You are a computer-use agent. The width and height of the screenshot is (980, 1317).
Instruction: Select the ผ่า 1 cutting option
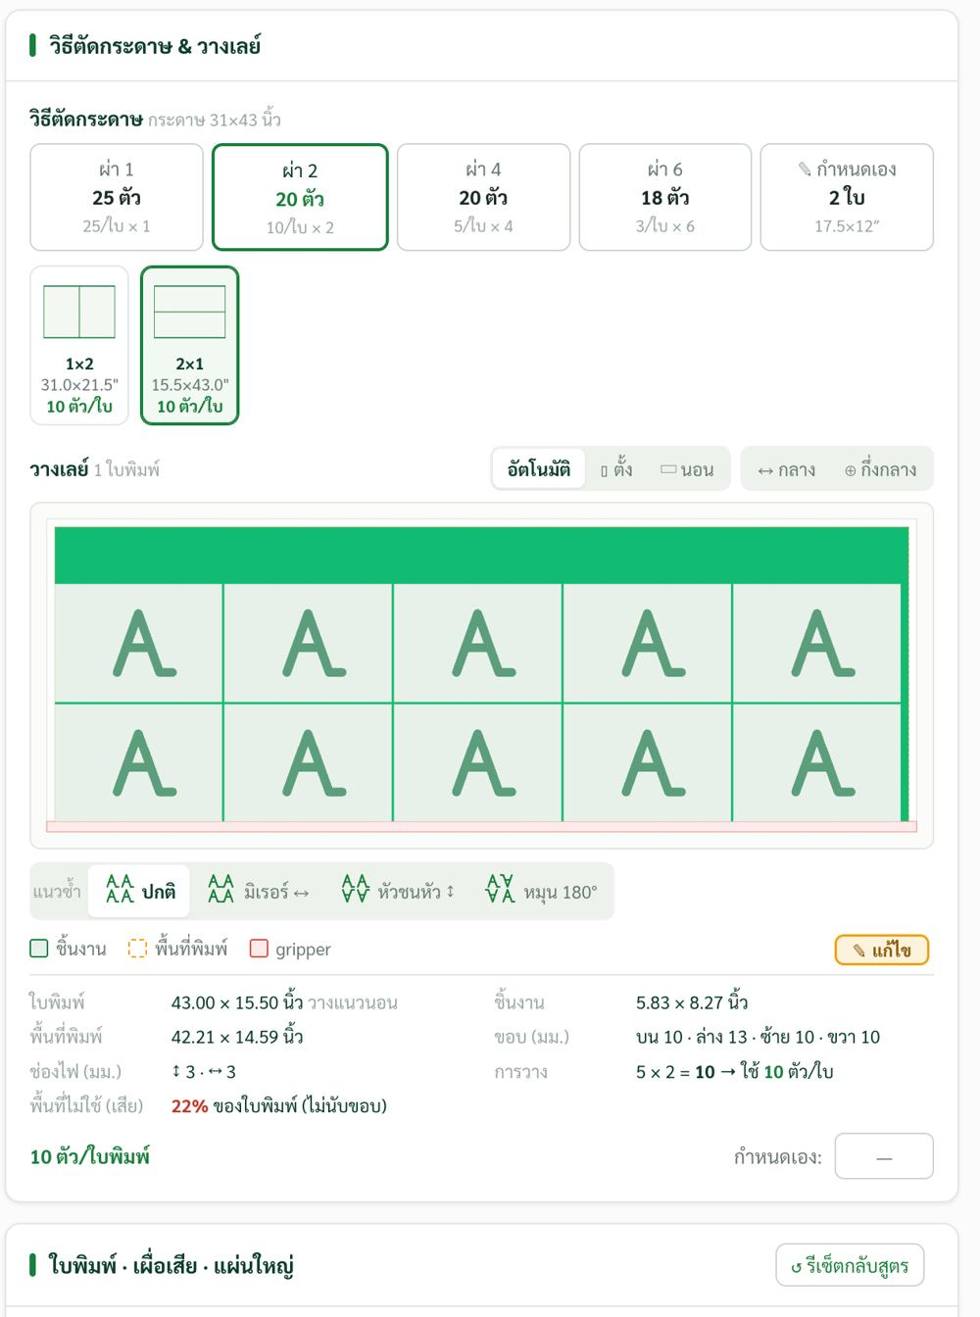point(116,197)
